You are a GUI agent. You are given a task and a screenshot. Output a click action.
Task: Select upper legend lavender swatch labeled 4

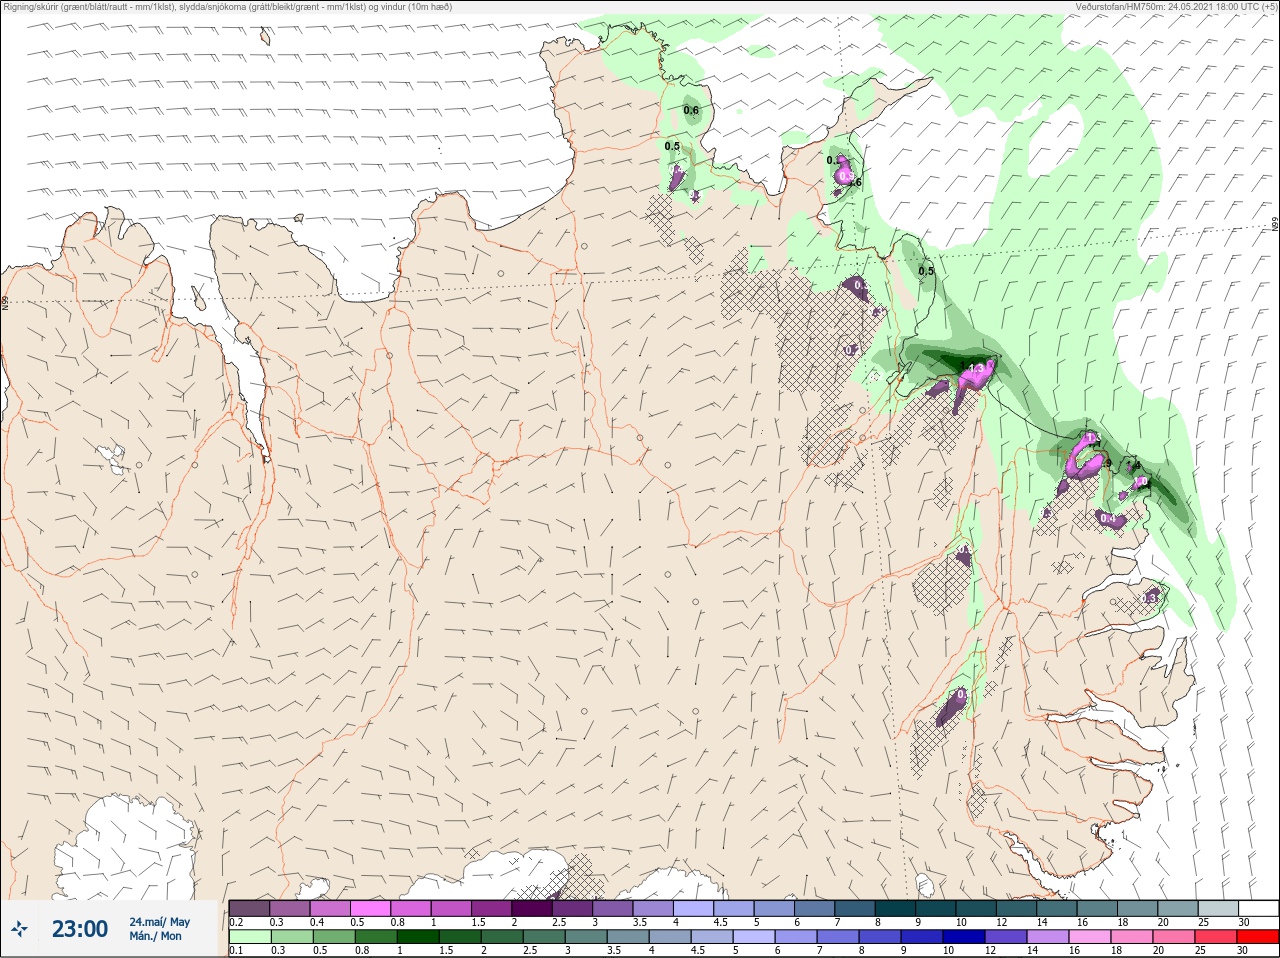tap(693, 908)
